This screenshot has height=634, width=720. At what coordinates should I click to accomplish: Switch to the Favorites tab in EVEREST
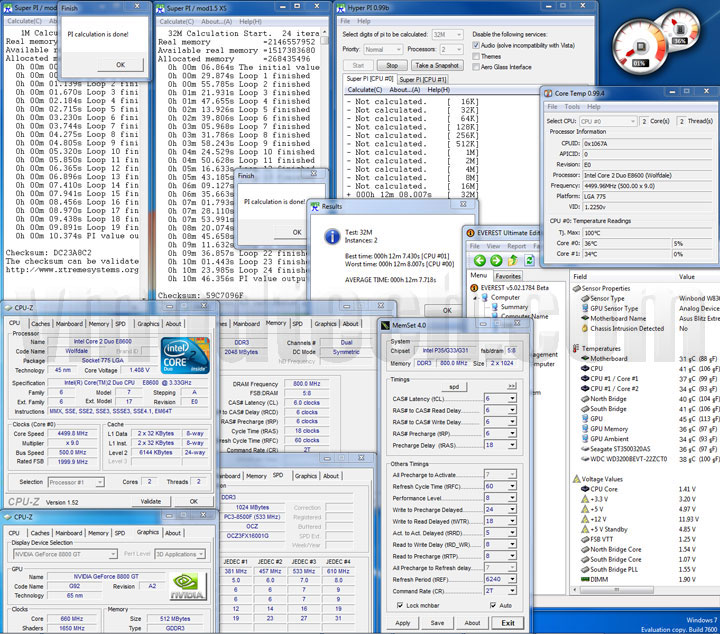508,276
